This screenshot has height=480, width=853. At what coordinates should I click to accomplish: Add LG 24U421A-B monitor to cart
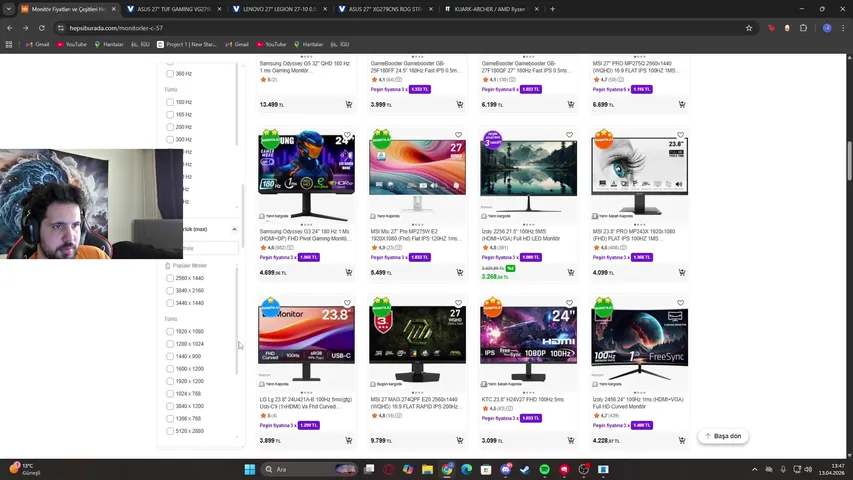pyautogui.click(x=349, y=440)
